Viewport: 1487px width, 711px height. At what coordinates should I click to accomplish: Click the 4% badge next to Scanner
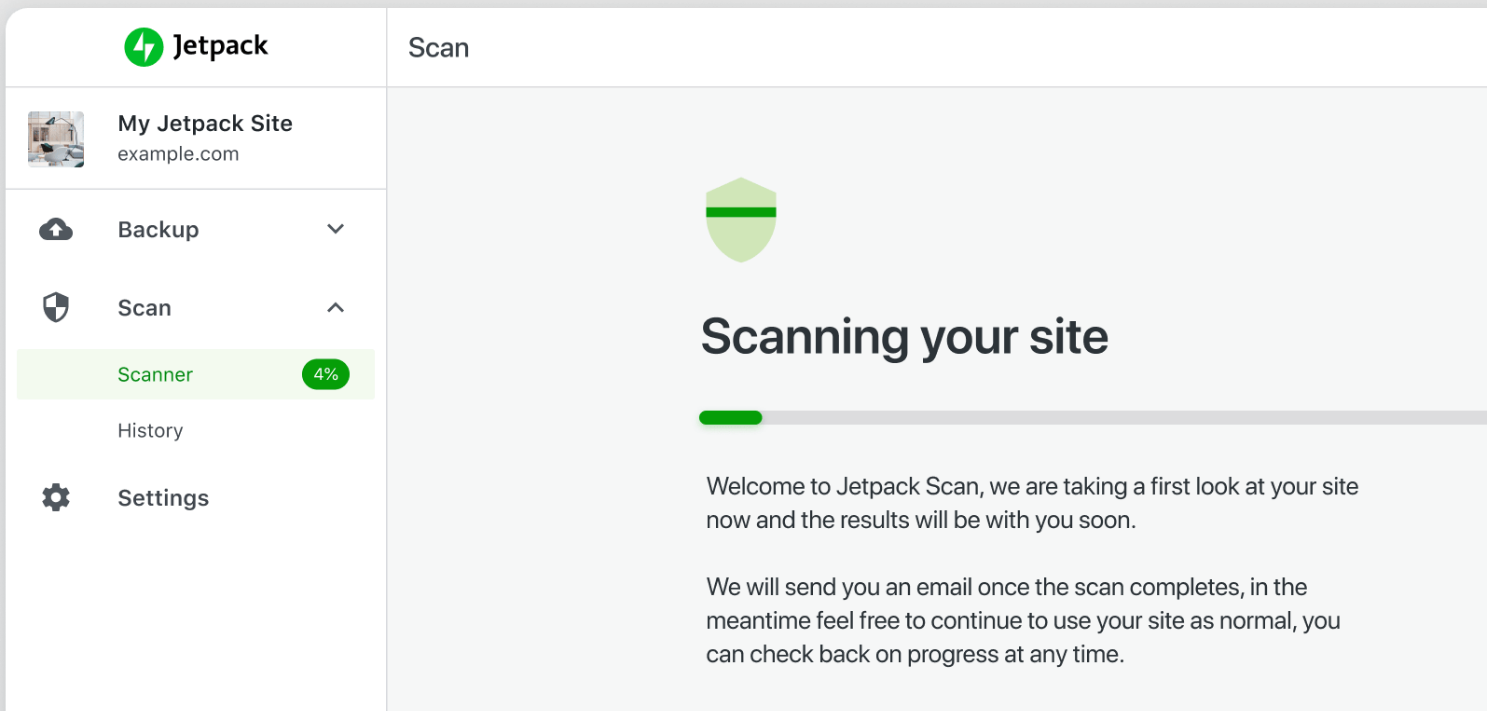point(326,373)
